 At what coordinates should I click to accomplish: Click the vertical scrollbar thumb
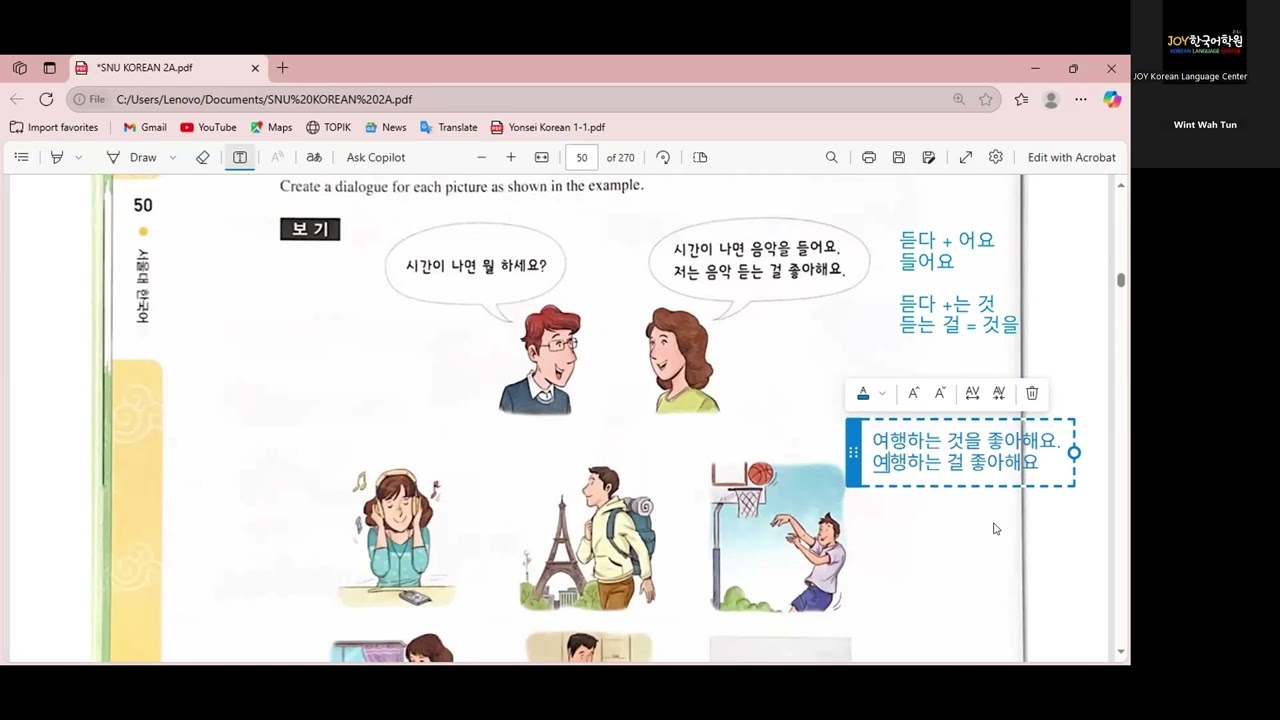coord(1121,280)
